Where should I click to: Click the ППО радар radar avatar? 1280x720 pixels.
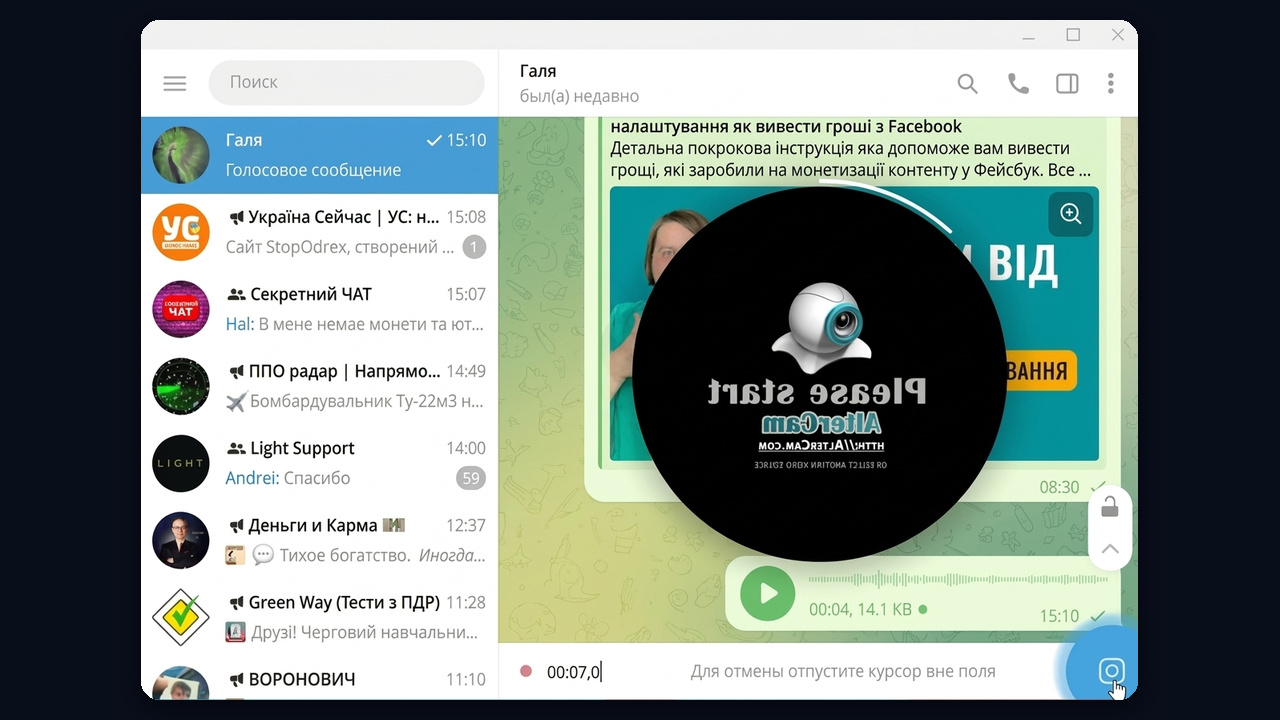181,386
